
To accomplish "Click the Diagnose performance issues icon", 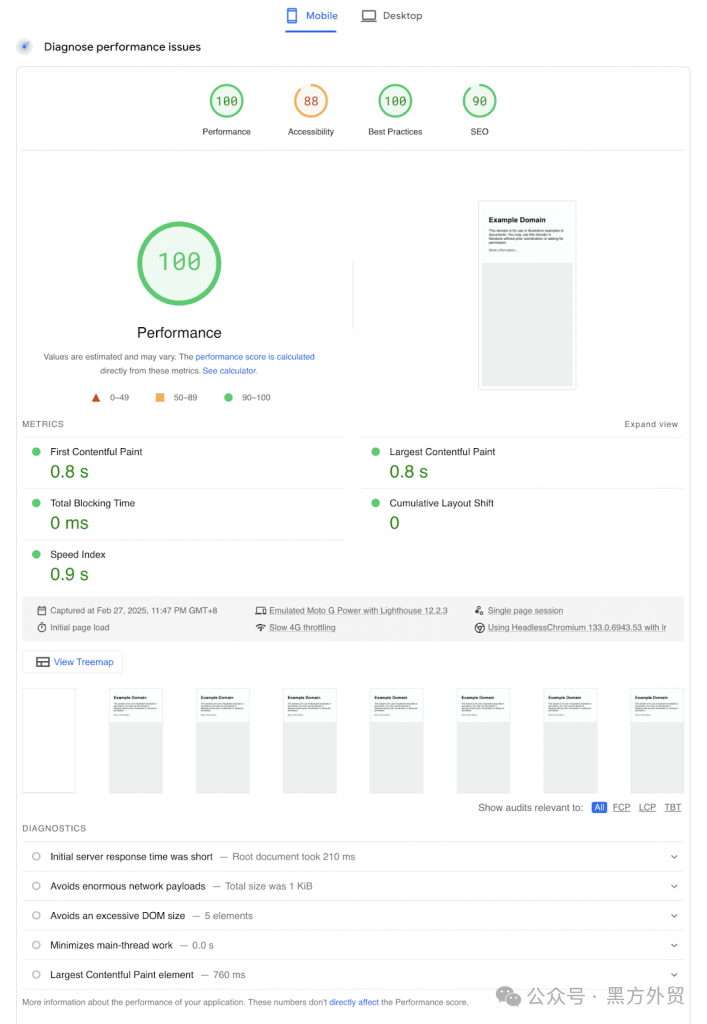I will [25, 46].
